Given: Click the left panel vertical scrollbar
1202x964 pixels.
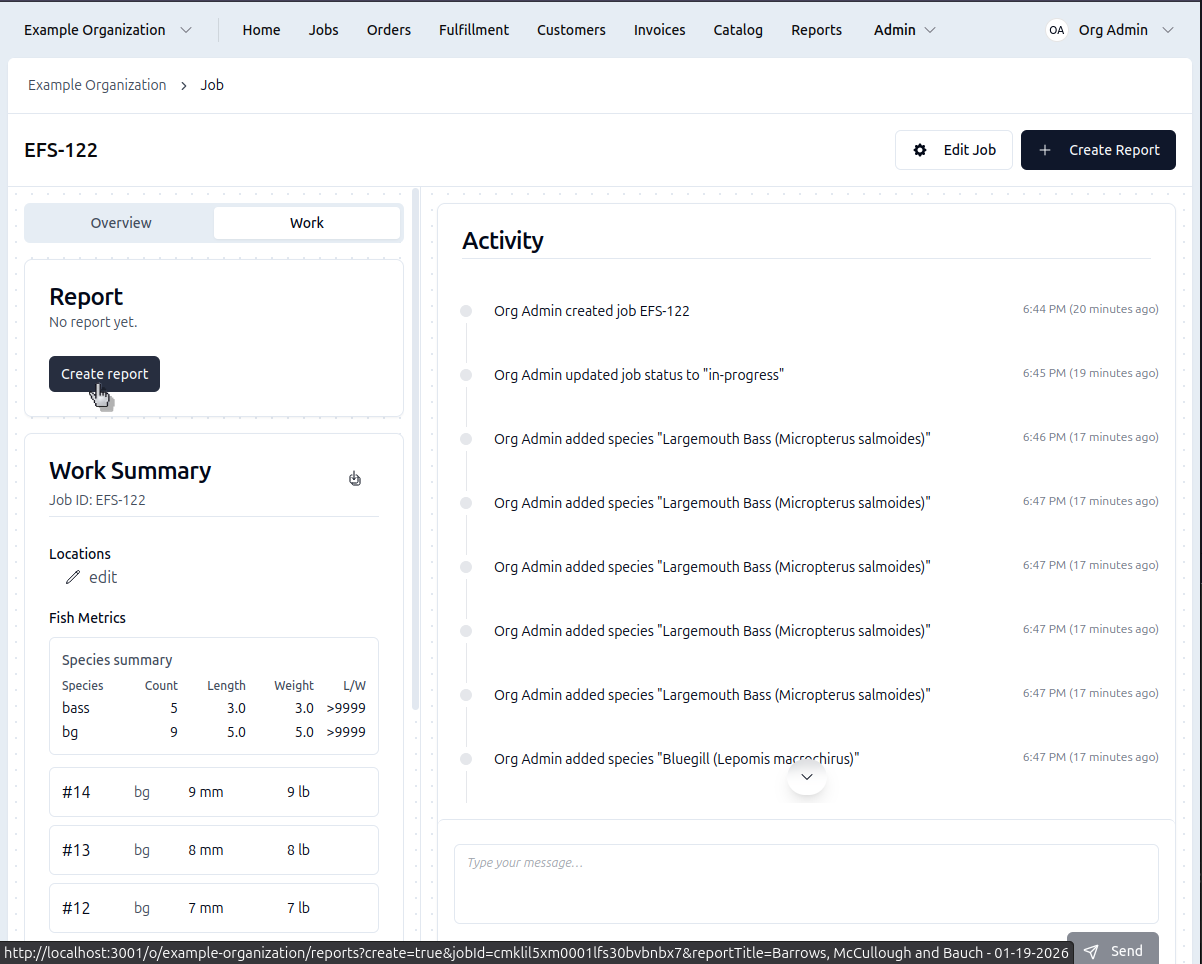Looking at the screenshot, I should click(x=415, y=450).
